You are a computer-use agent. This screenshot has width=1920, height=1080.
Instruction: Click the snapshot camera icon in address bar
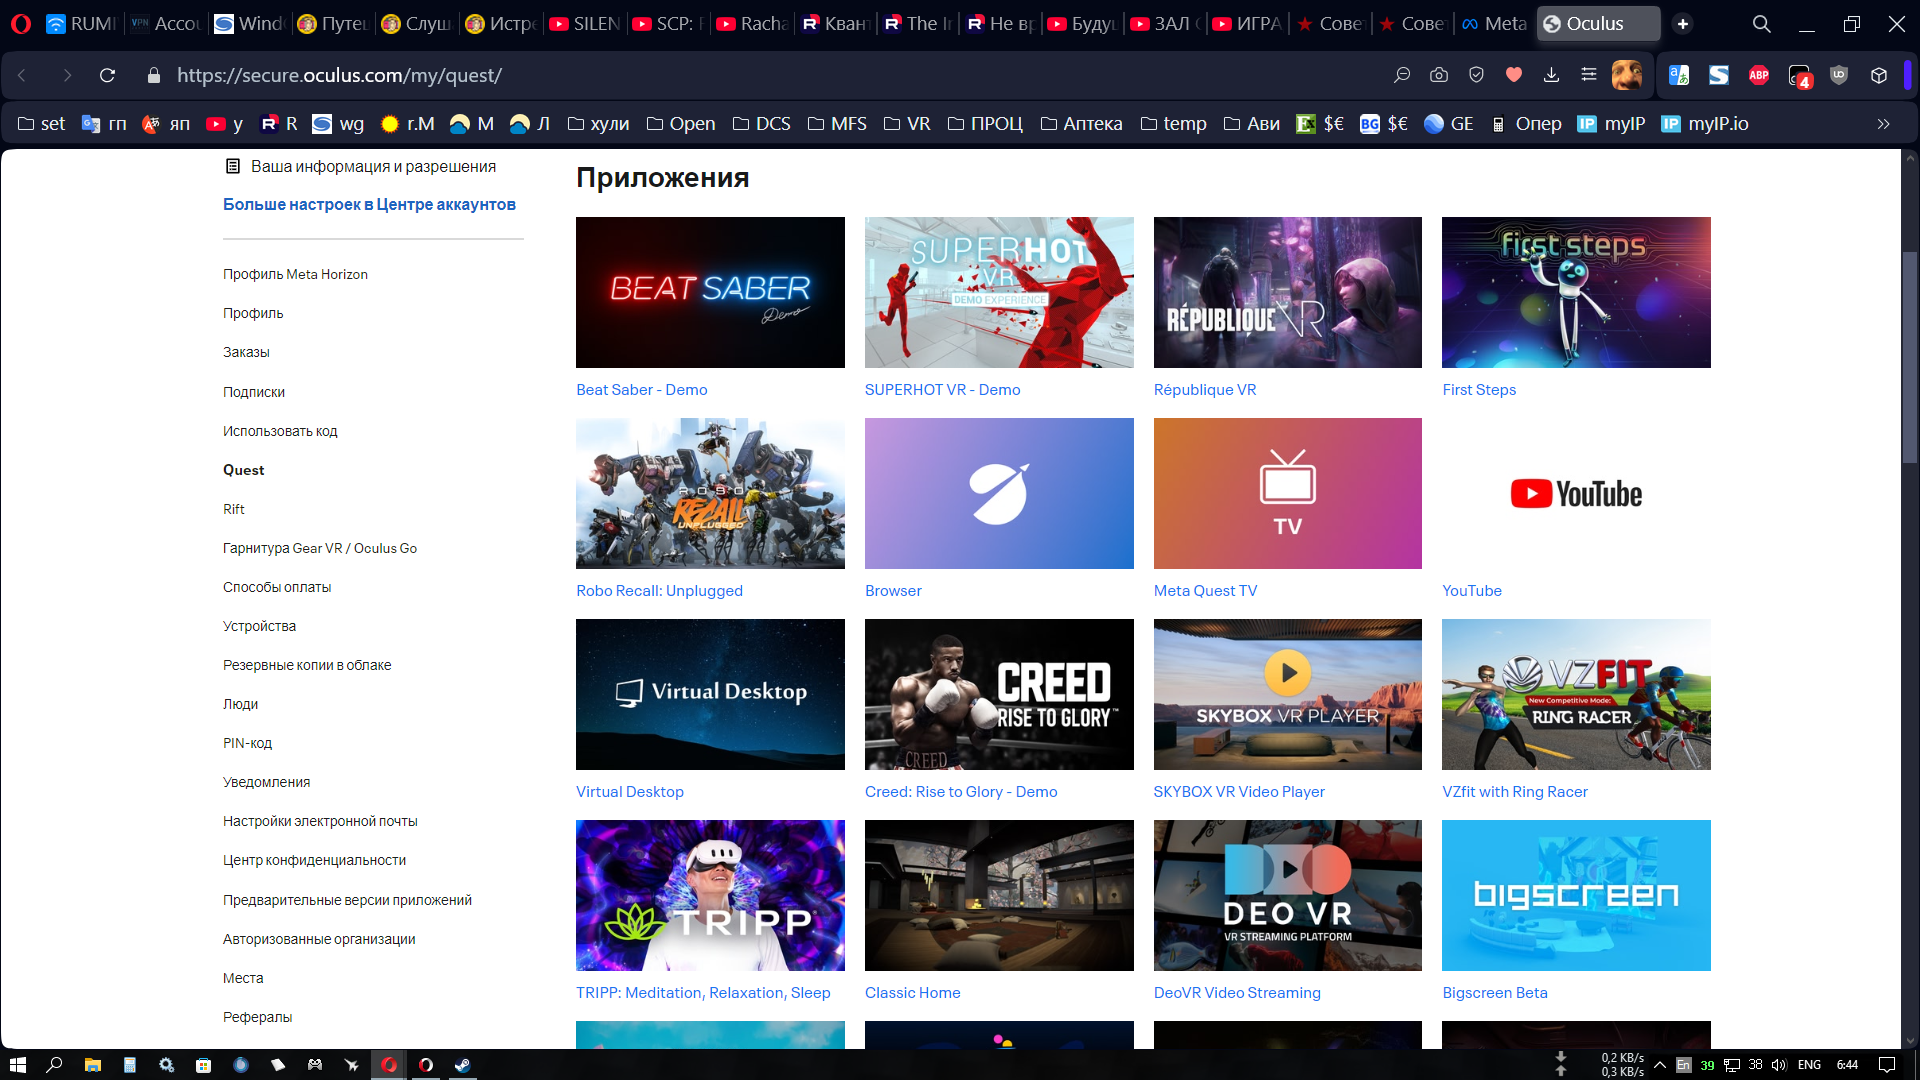click(1439, 75)
